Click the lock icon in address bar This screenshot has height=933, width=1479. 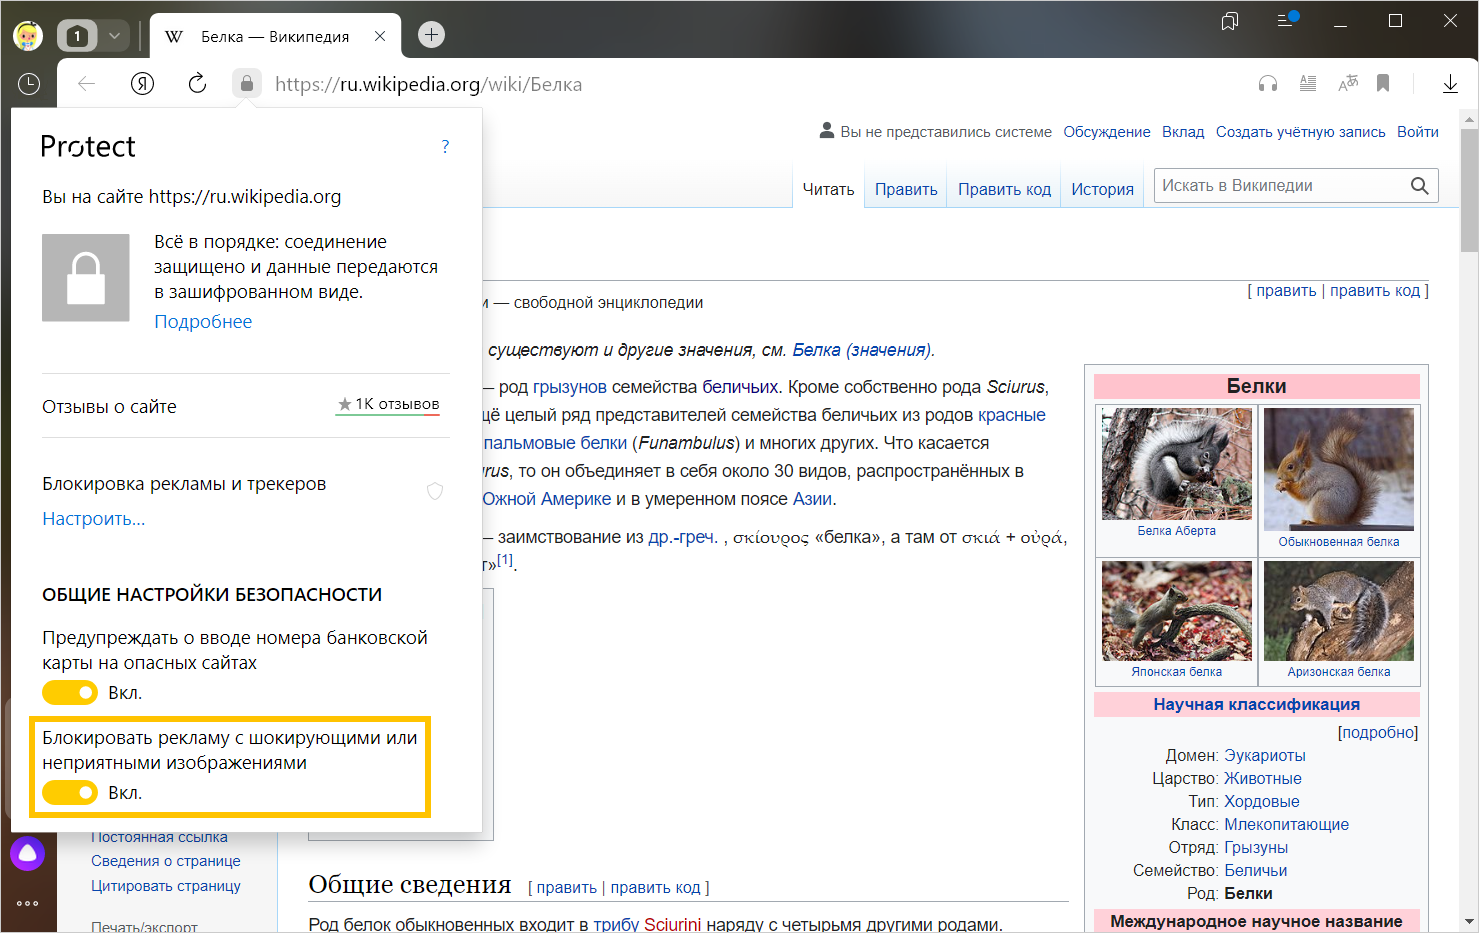tap(246, 84)
